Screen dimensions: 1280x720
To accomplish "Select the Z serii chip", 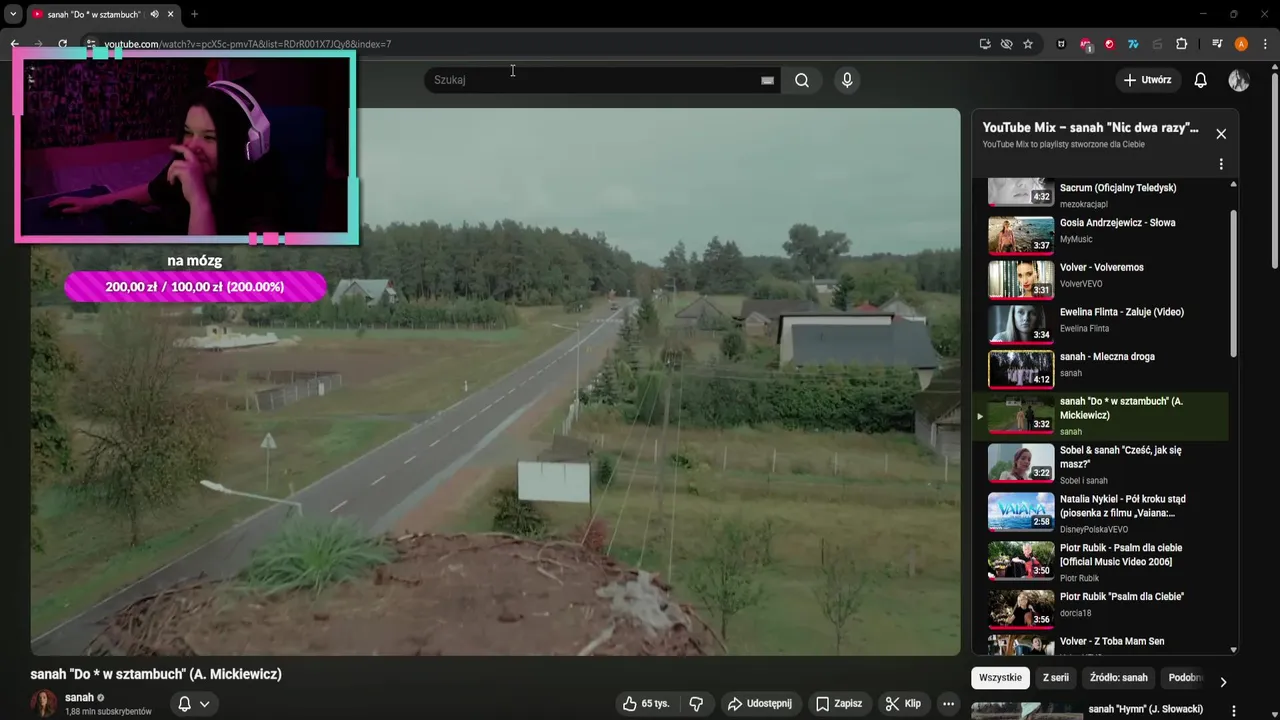I will point(1056,677).
